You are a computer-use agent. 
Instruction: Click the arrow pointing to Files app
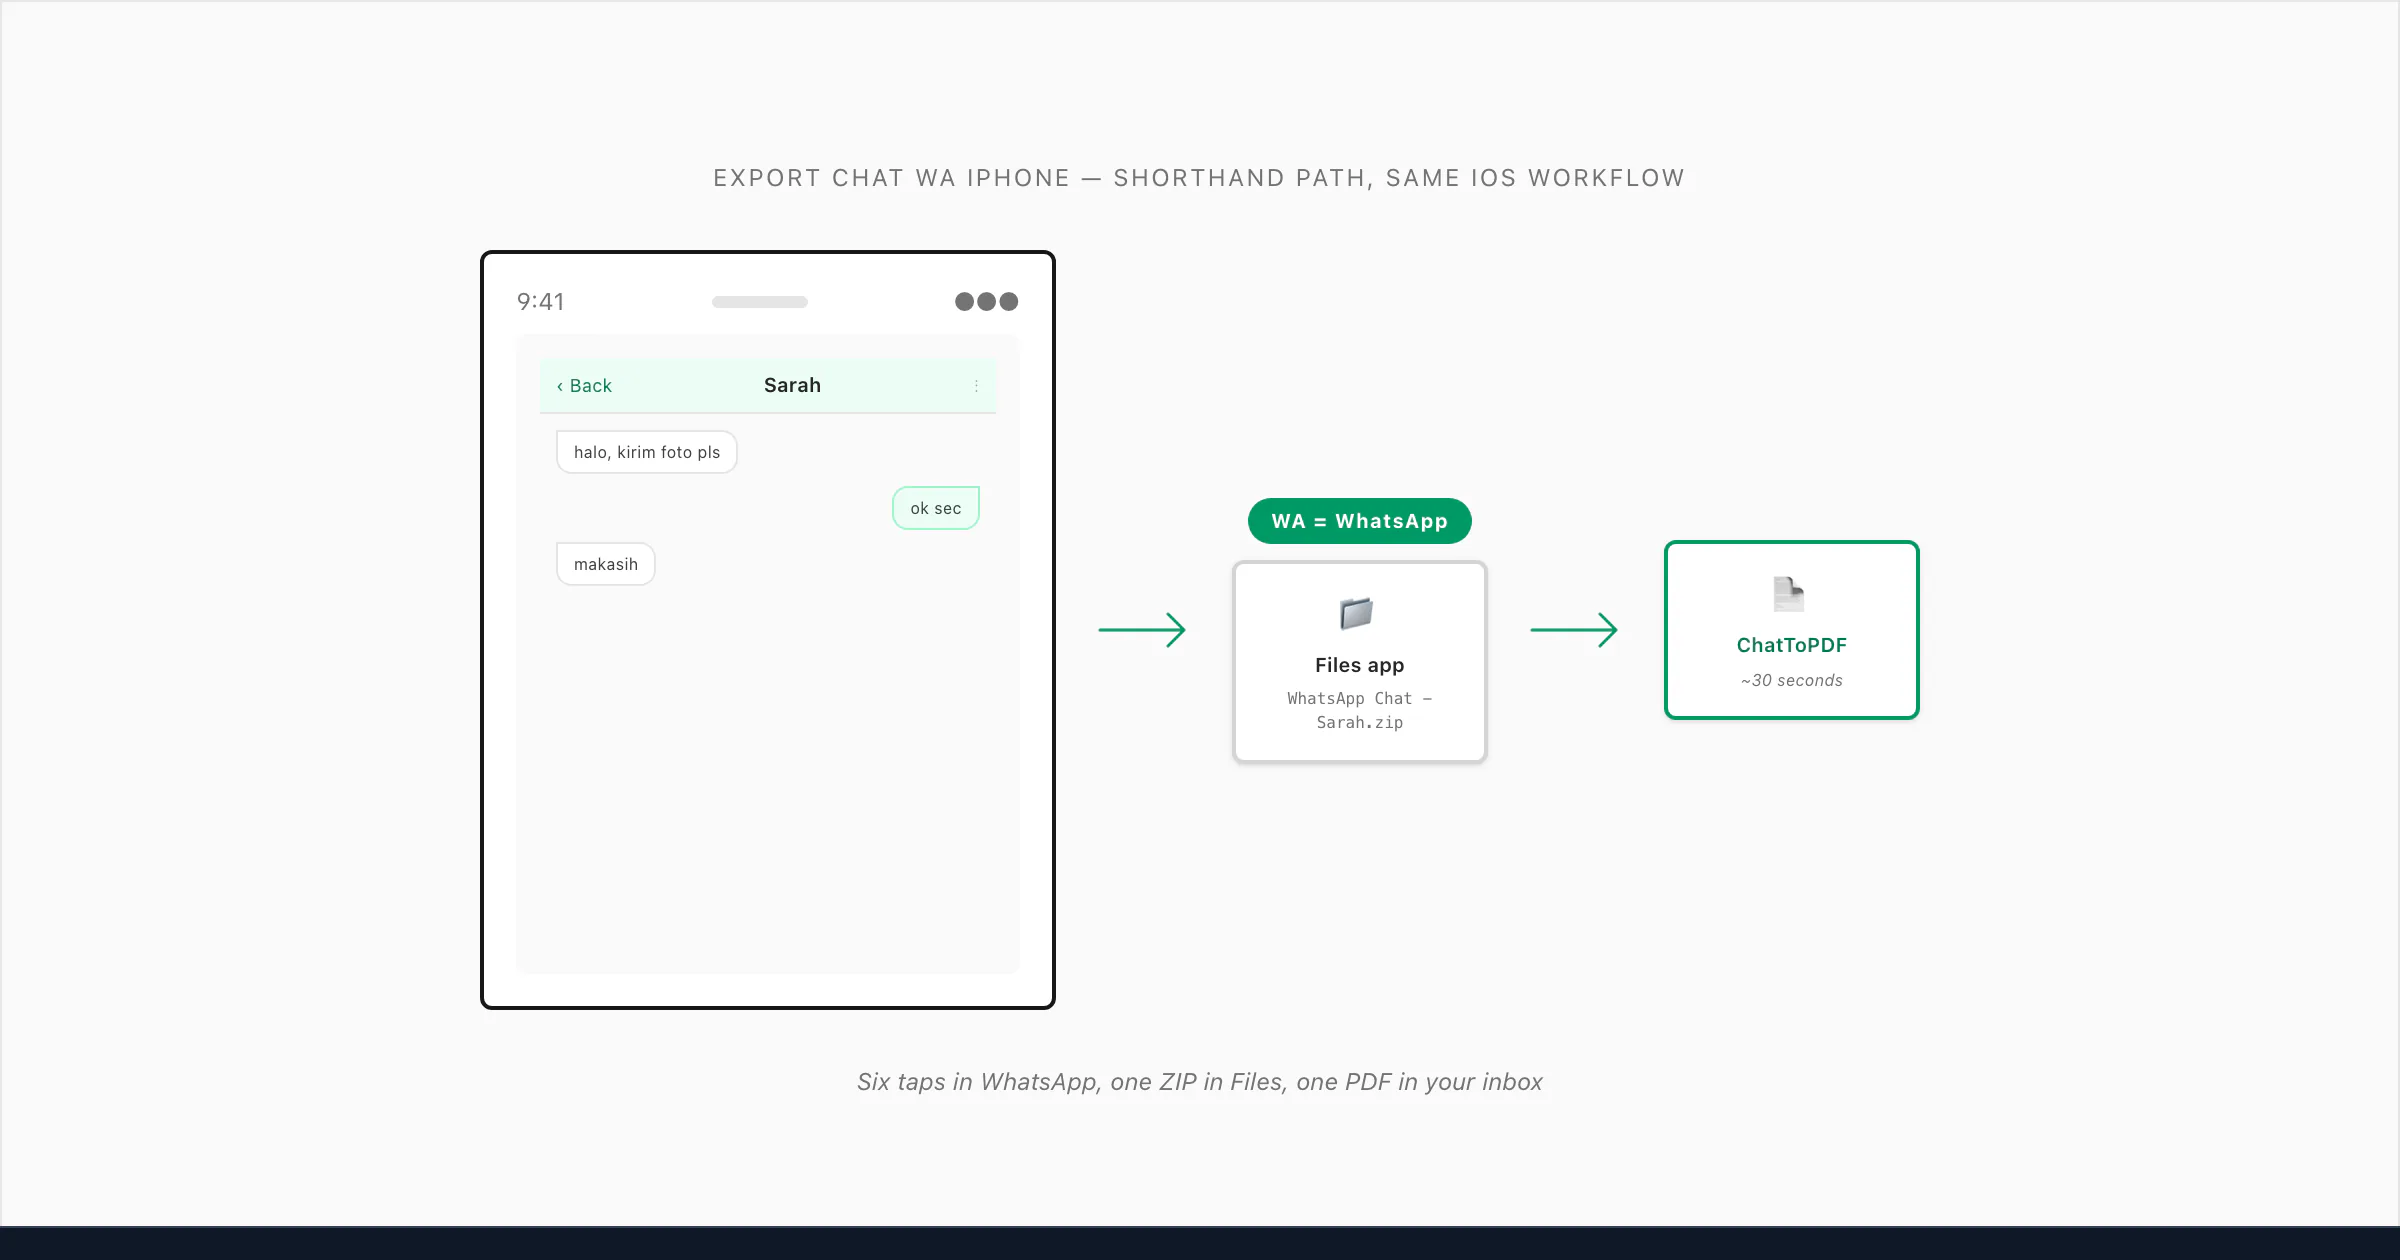pos(1142,630)
